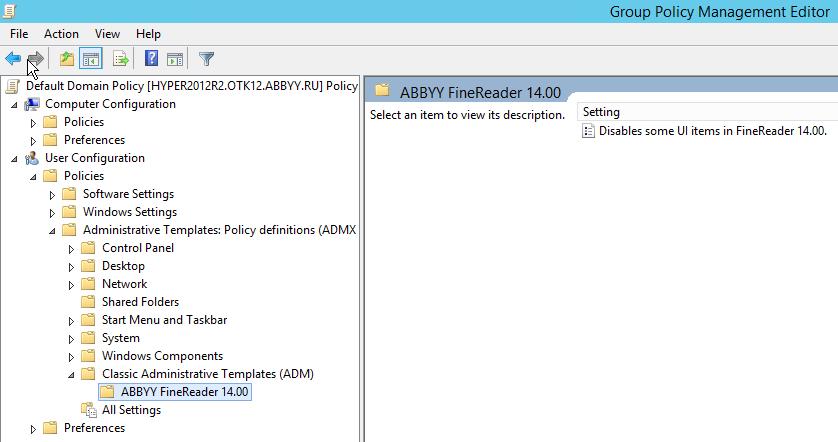The height and width of the screenshot is (442, 838).
Task: Open the Action menu
Action: [x=61, y=34]
